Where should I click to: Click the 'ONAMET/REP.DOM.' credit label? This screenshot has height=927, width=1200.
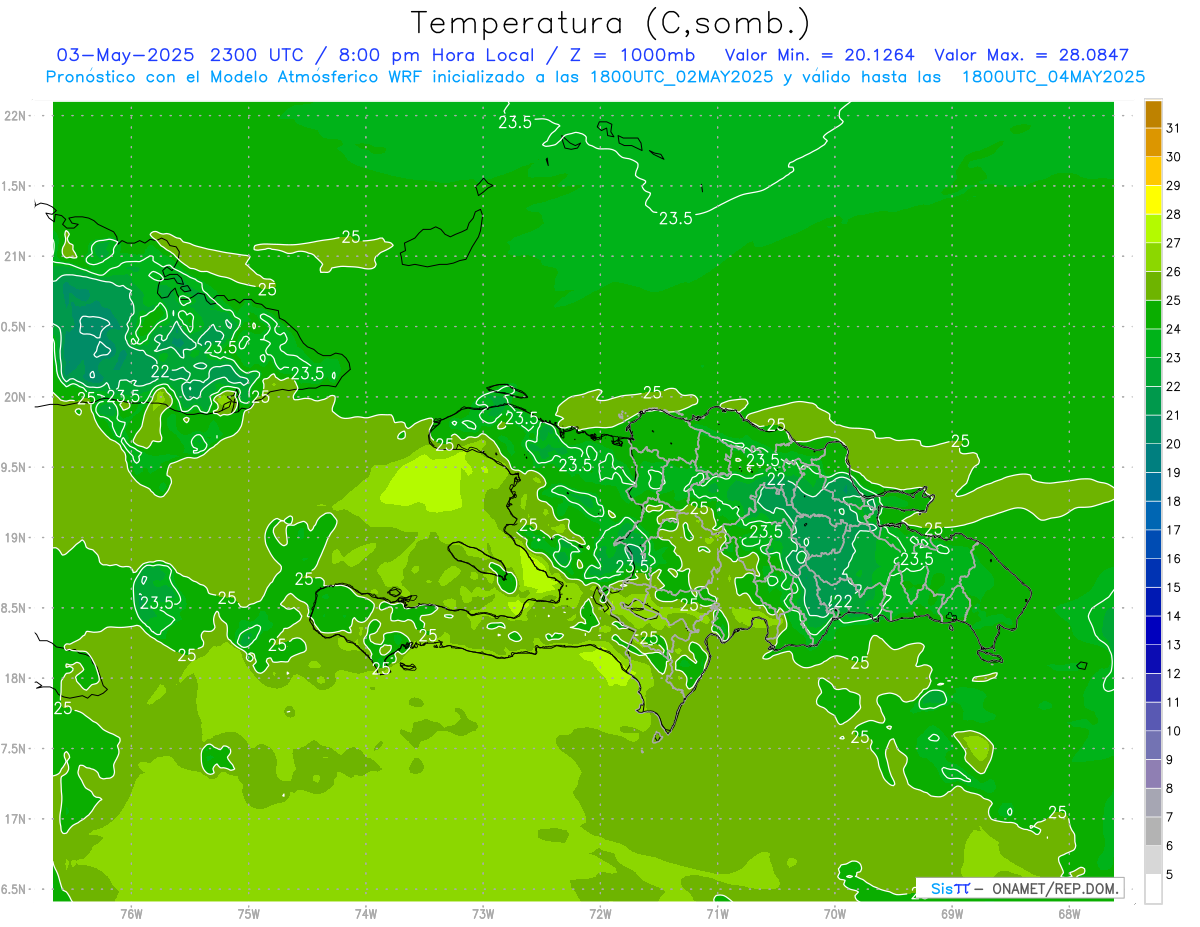click(x=1055, y=888)
